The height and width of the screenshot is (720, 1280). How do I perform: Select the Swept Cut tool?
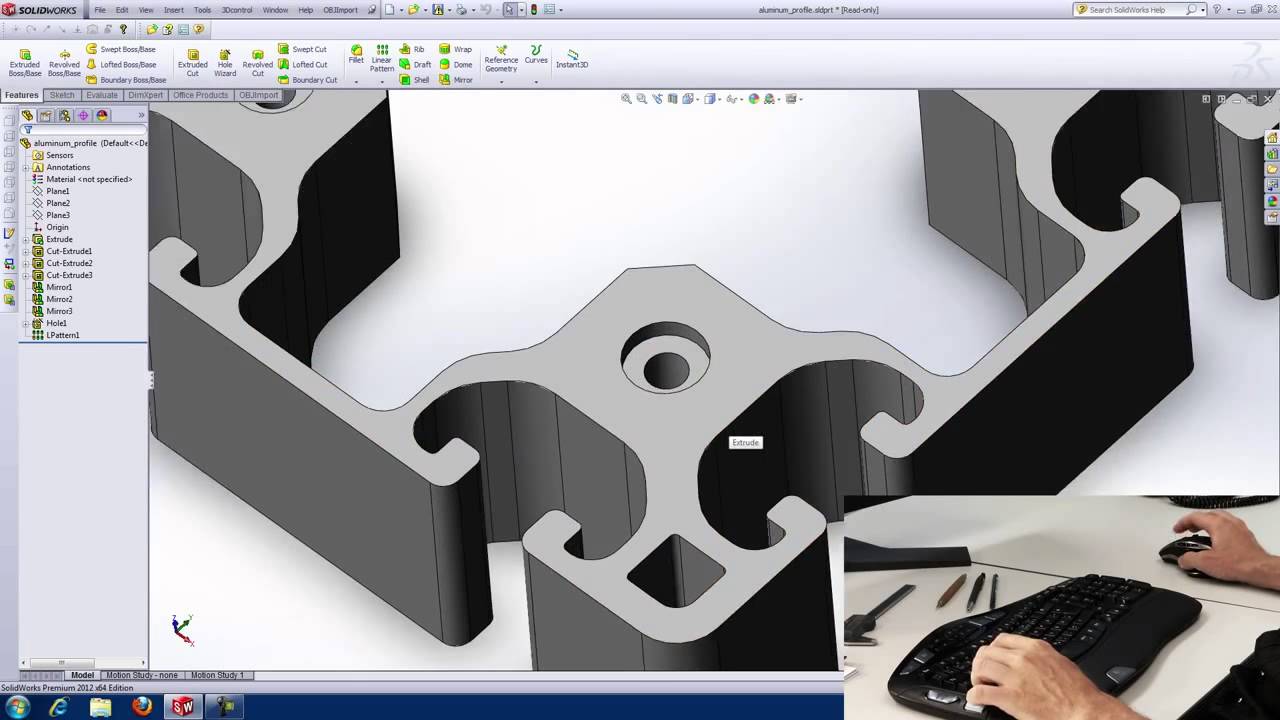303,49
